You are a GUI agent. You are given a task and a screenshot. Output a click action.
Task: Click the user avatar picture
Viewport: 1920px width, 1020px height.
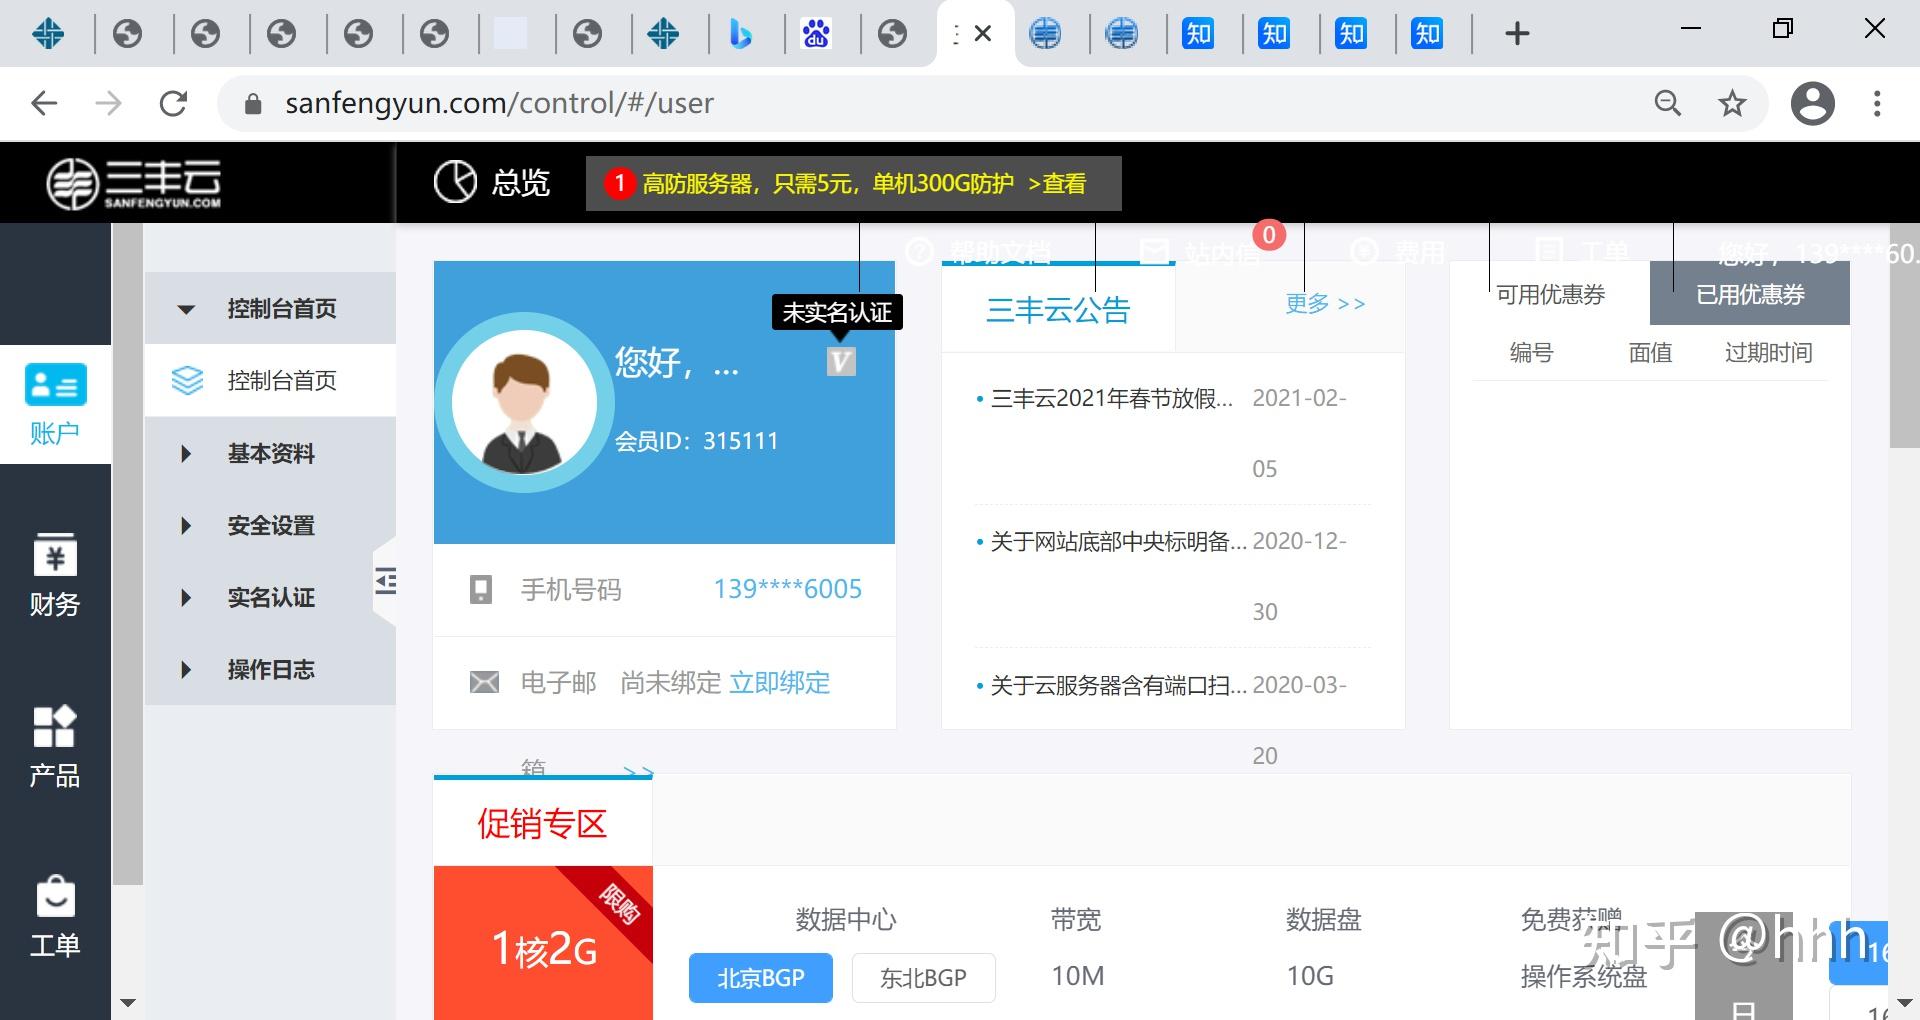pos(524,403)
